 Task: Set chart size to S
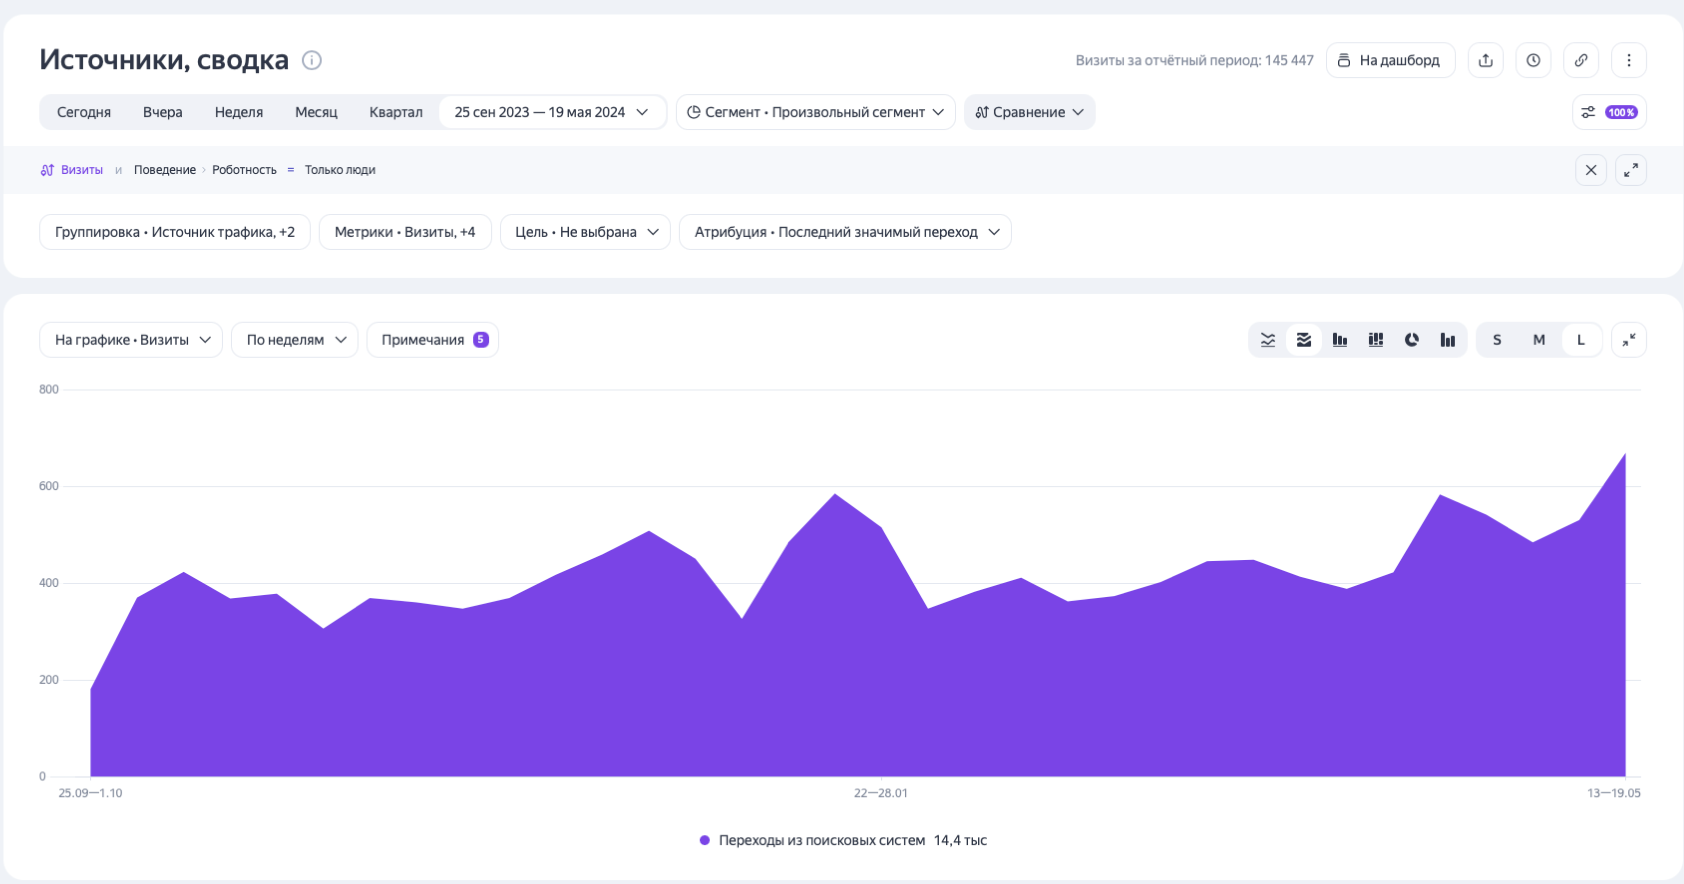pyautogui.click(x=1497, y=340)
